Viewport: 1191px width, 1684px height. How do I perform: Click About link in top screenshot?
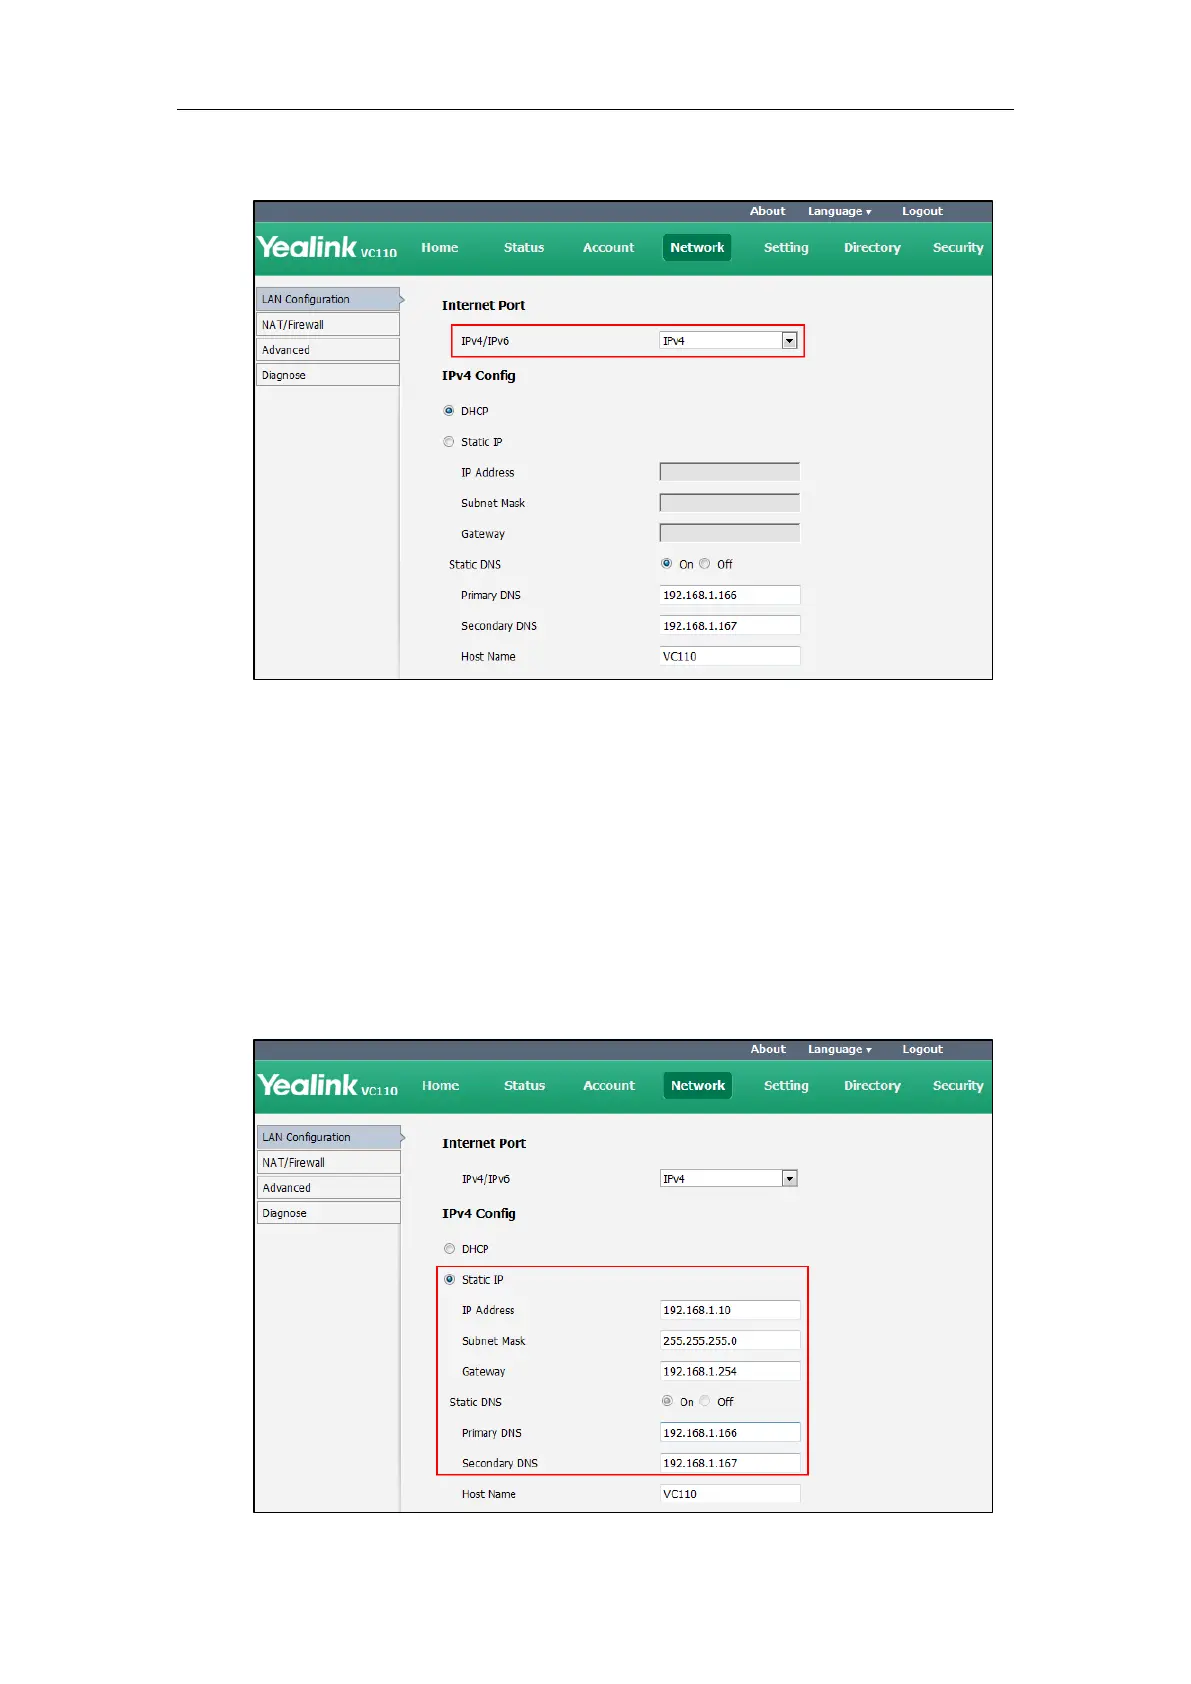pos(767,211)
